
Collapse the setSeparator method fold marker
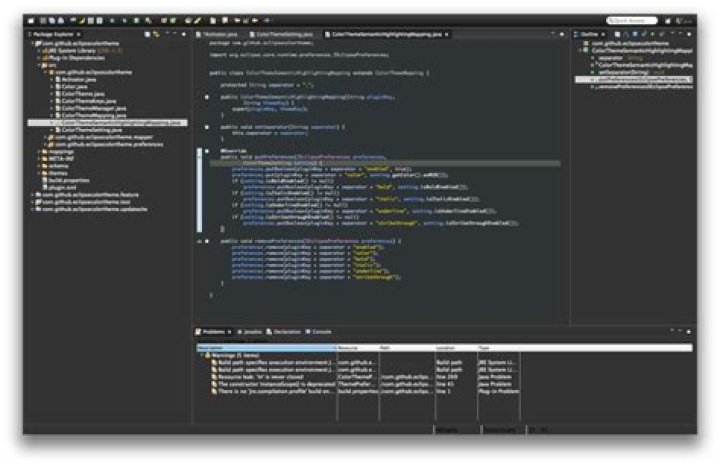click(207, 127)
